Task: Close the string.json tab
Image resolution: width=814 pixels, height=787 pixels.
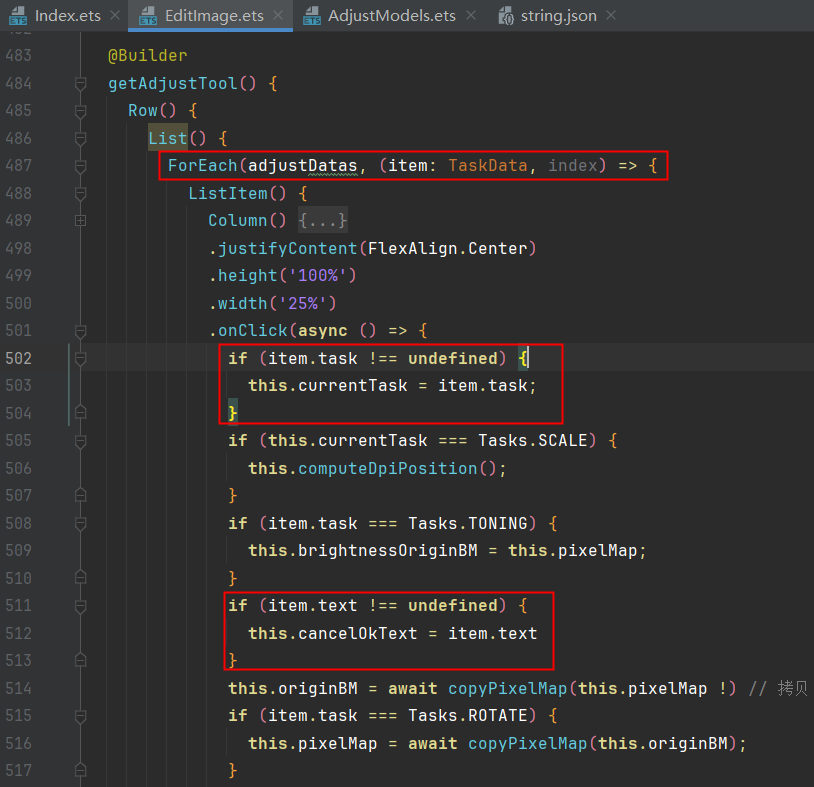Action: (x=610, y=16)
